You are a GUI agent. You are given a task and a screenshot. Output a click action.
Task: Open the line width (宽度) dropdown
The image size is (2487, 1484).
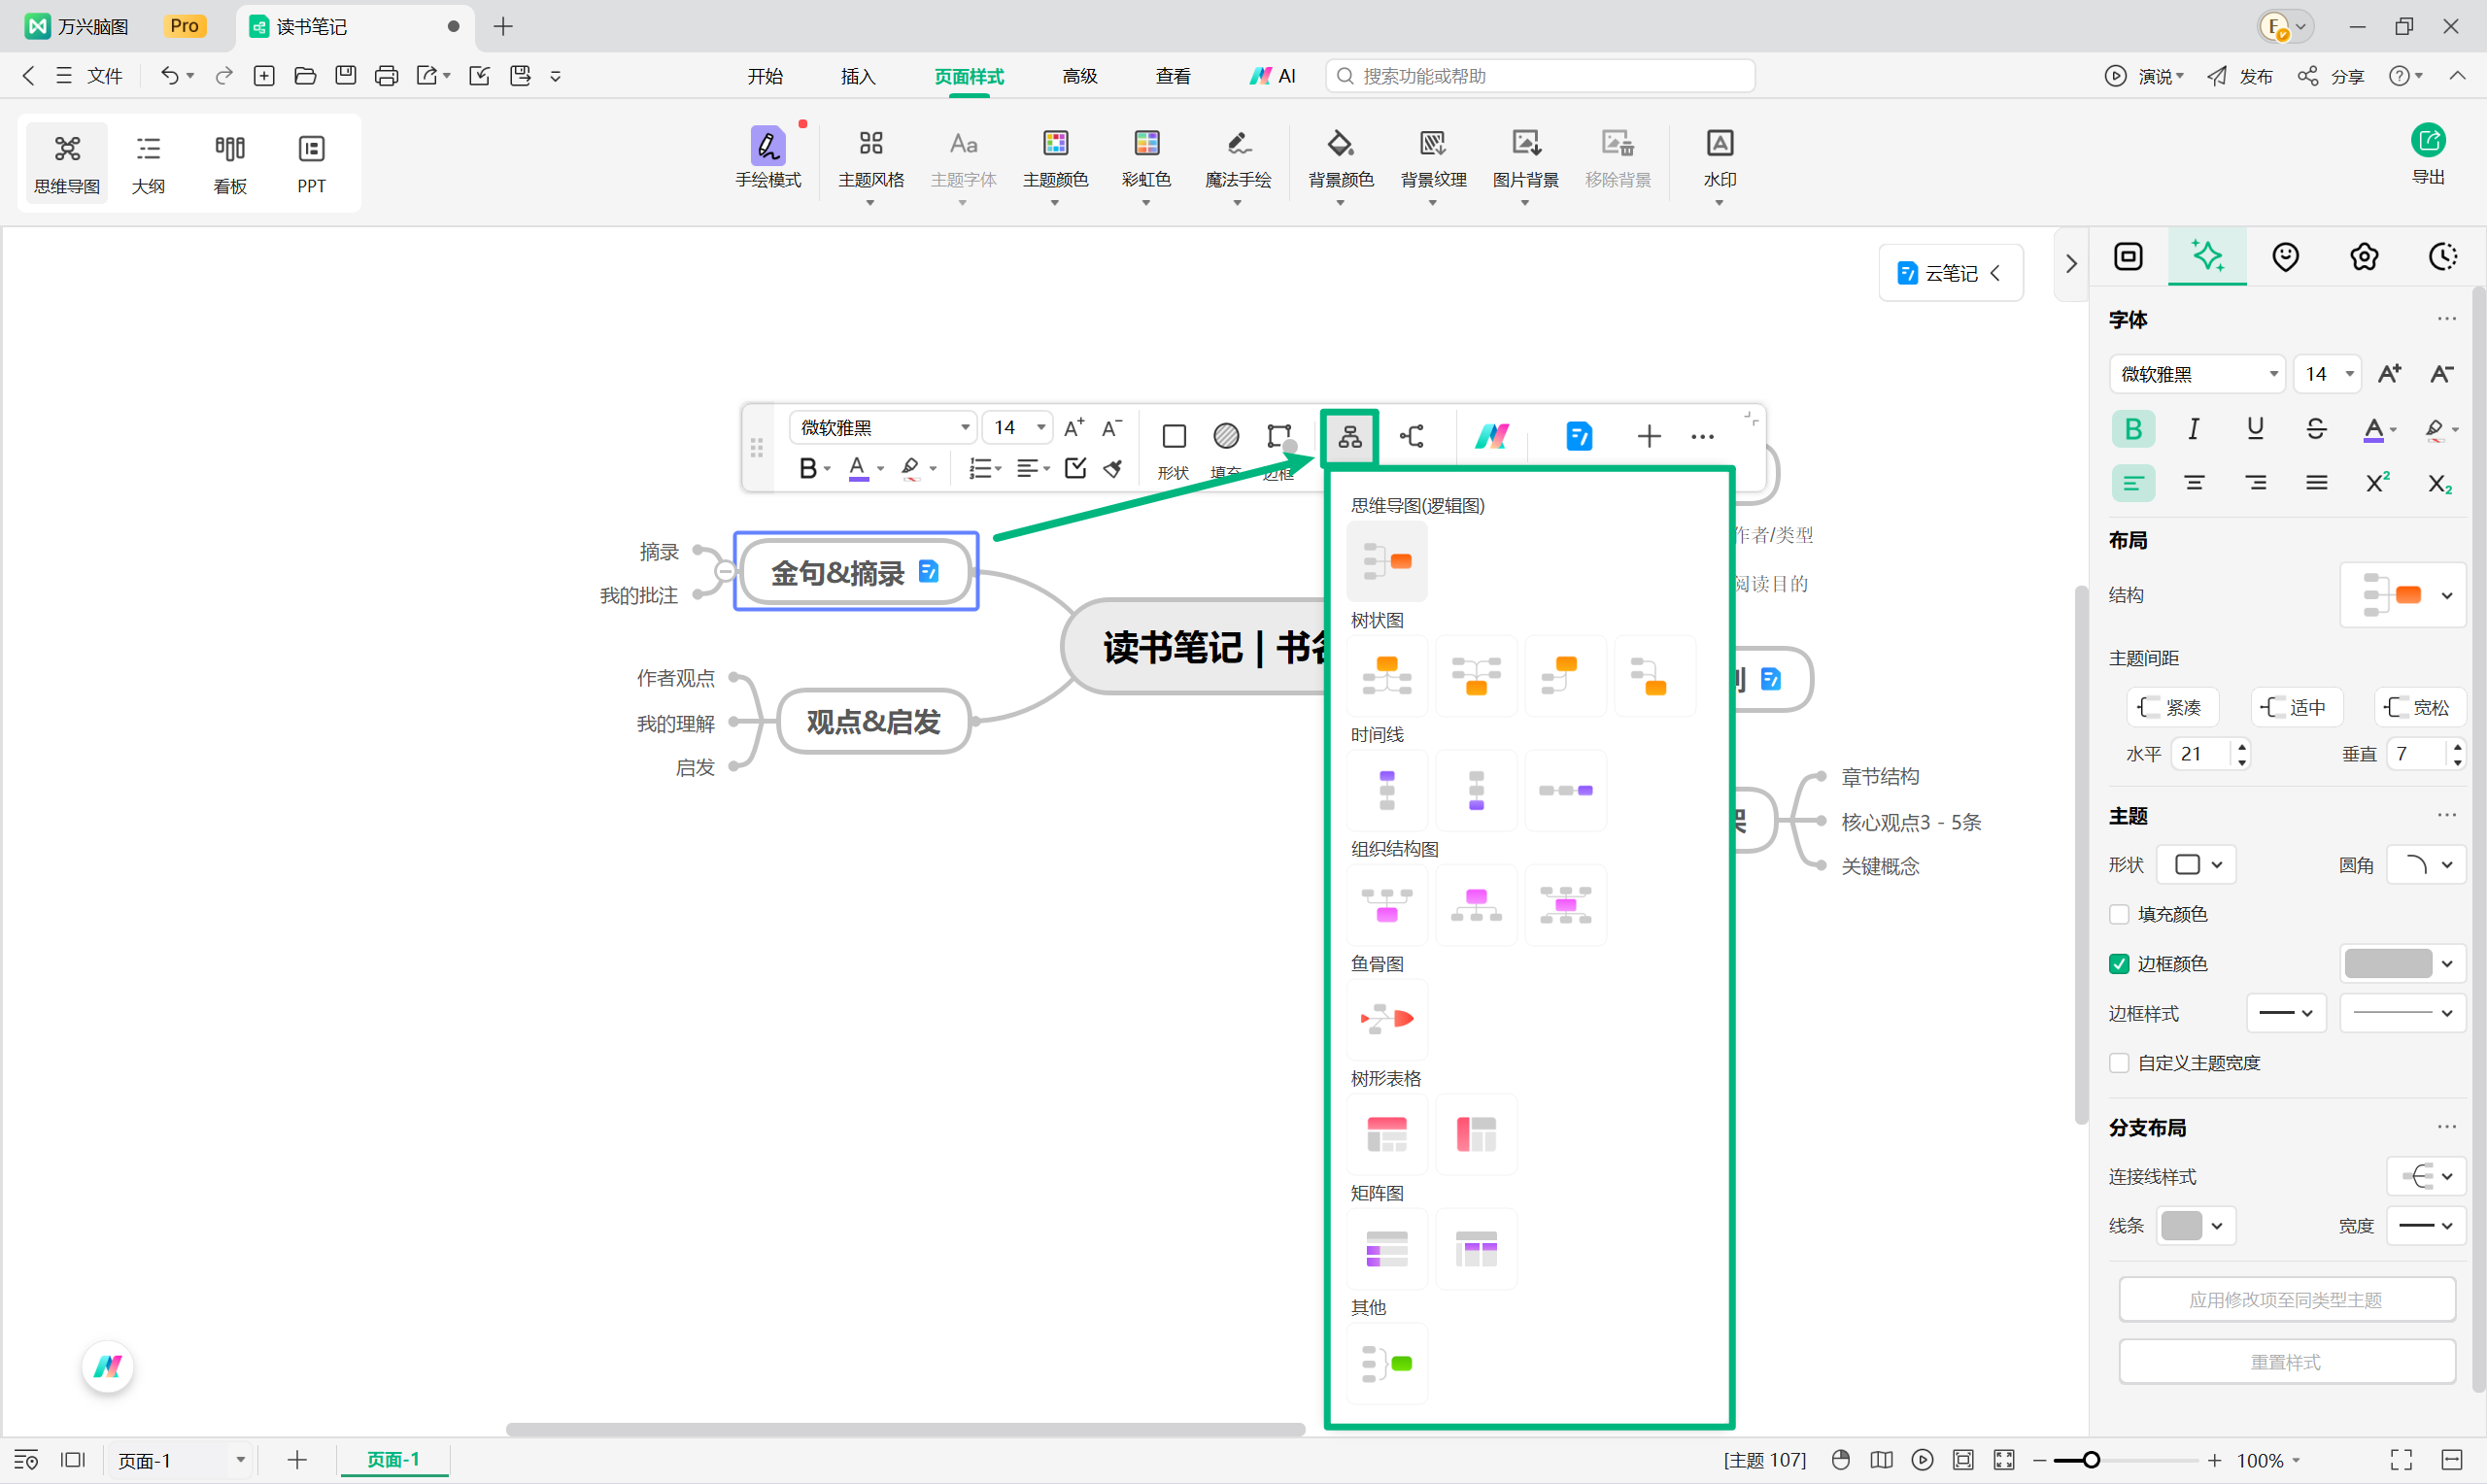[x=2425, y=1225]
